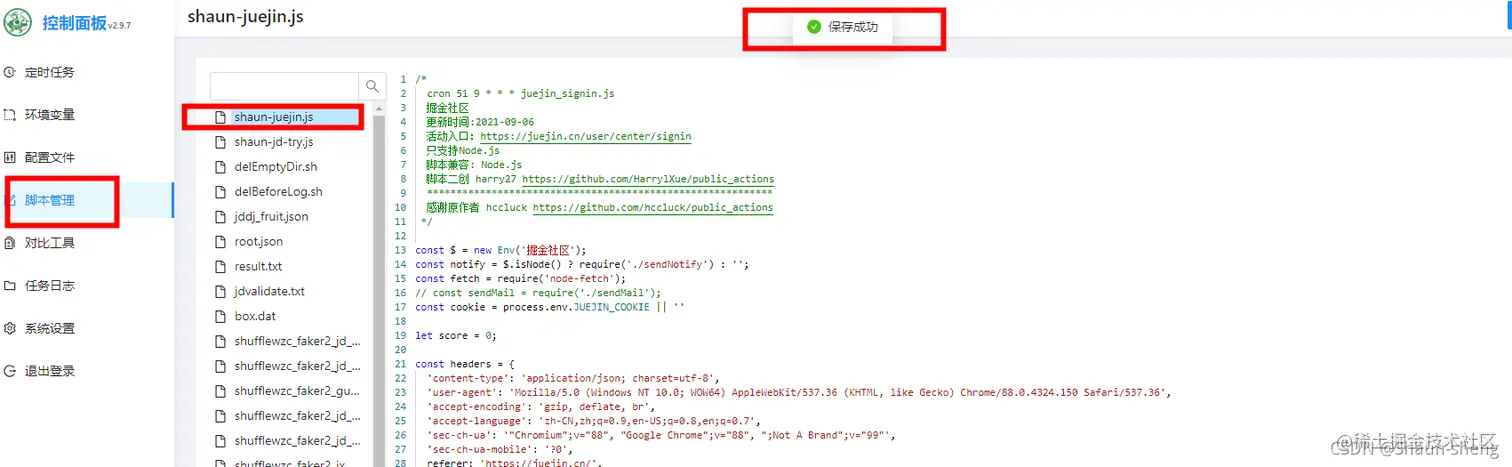Click the script search input field
Viewport: 1512px width, 467px height.
284,86
